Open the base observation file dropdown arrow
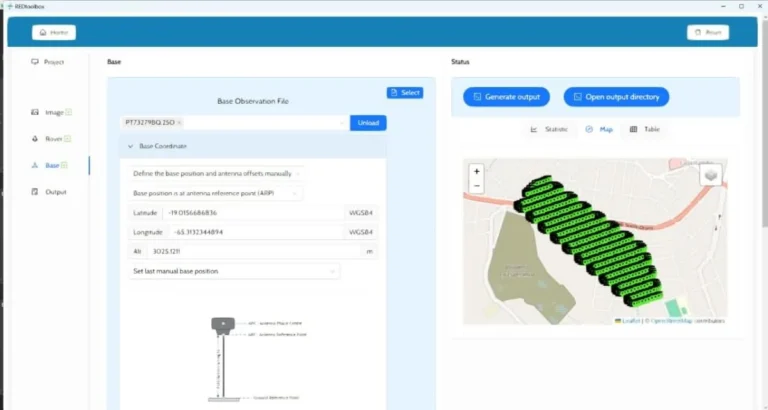The image size is (768, 410). coord(342,123)
